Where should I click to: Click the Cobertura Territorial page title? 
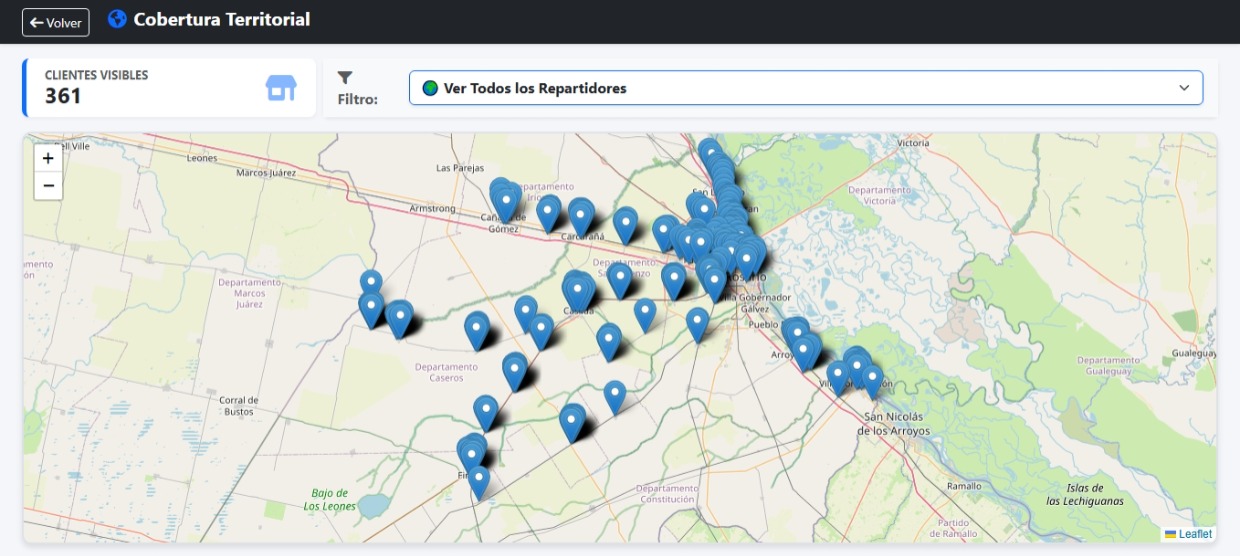click(x=222, y=19)
